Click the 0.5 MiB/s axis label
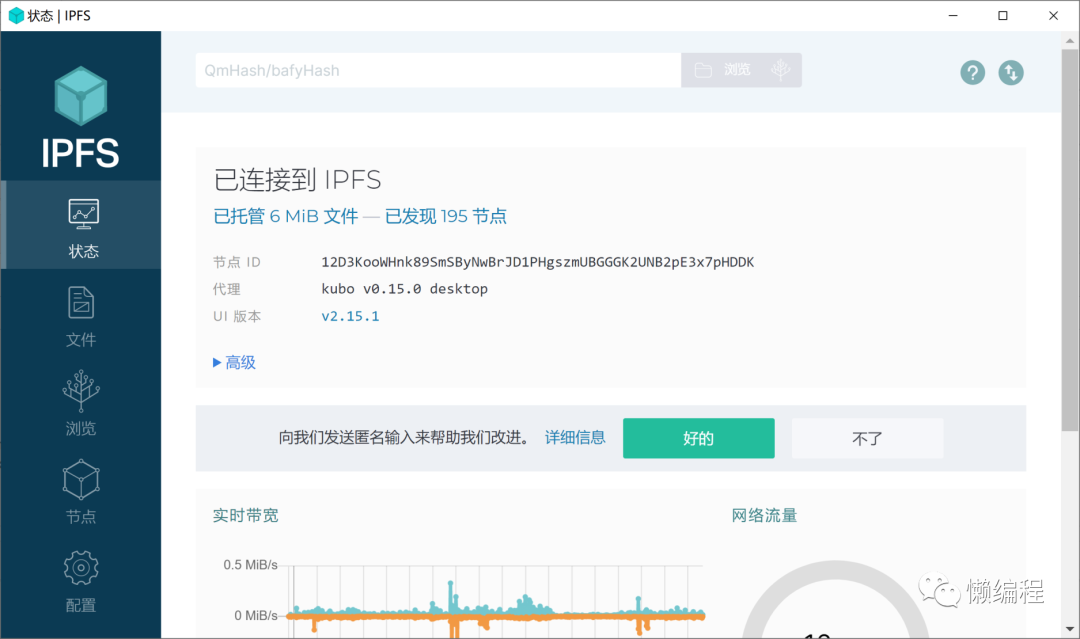Viewport: 1080px width, 639px height. point(250,565)
